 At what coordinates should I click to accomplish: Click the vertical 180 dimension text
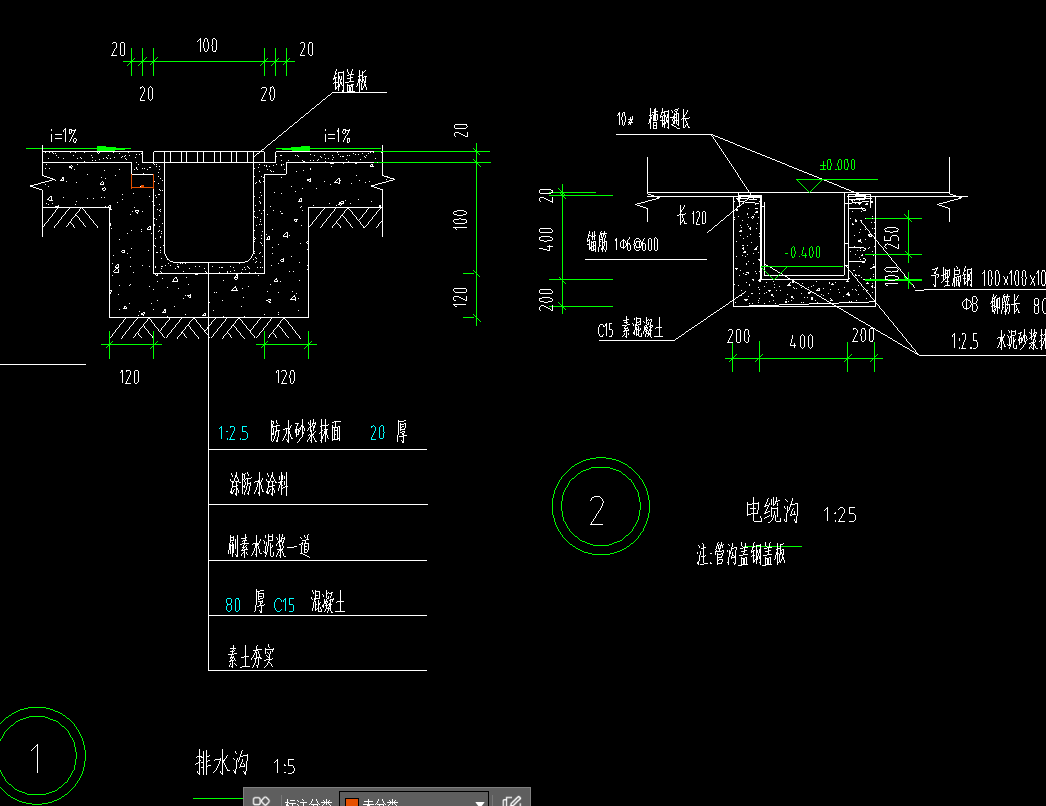pyautogui.click(x=461, y=219)
